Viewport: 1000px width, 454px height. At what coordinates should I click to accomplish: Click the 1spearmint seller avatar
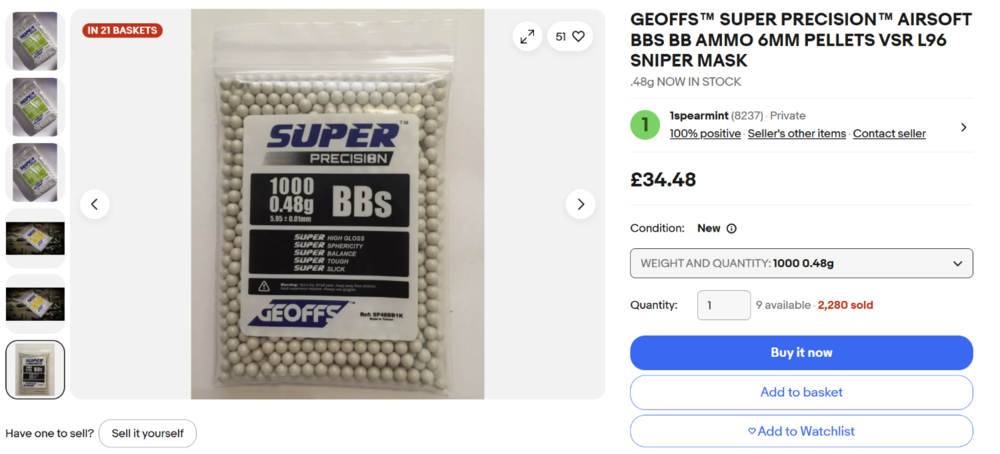645,125
